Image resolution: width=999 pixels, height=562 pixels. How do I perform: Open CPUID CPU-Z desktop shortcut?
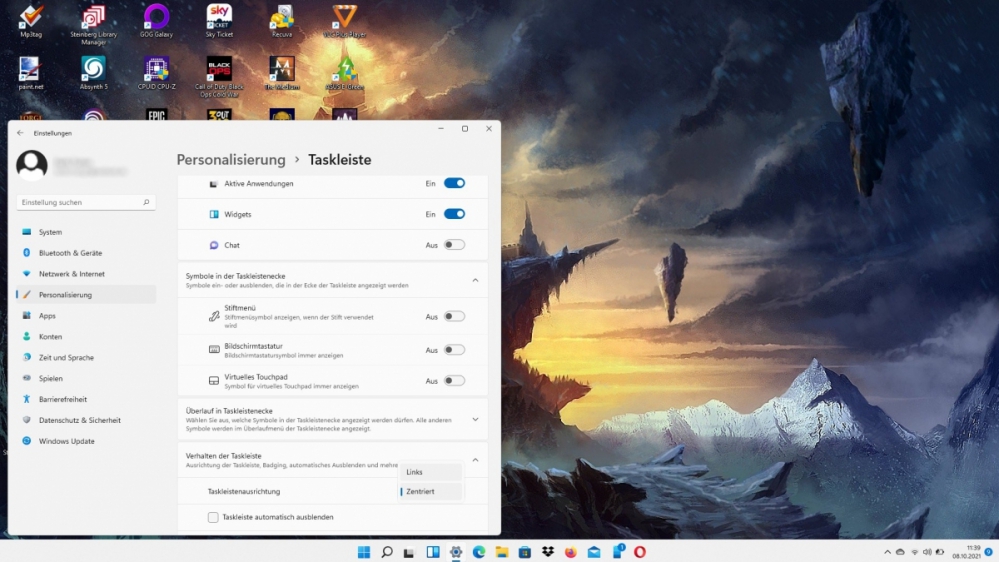coord(156,73)
